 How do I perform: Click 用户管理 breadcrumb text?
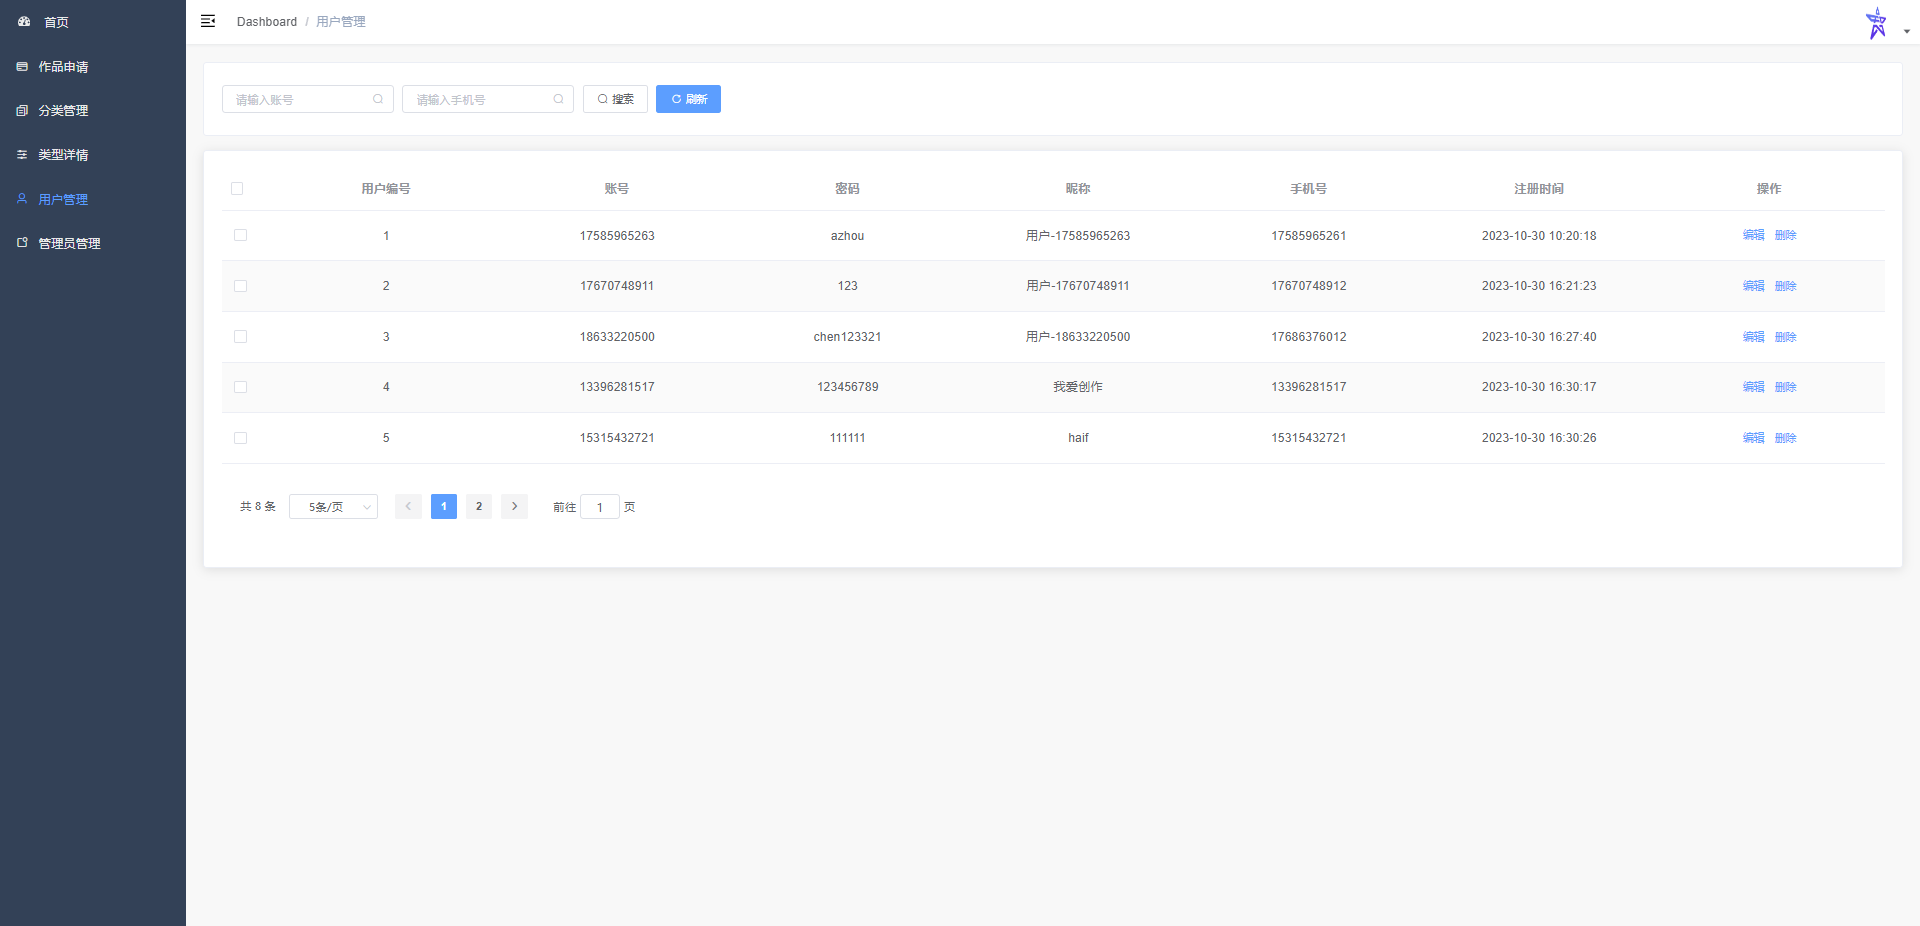[x=341, y=22]
